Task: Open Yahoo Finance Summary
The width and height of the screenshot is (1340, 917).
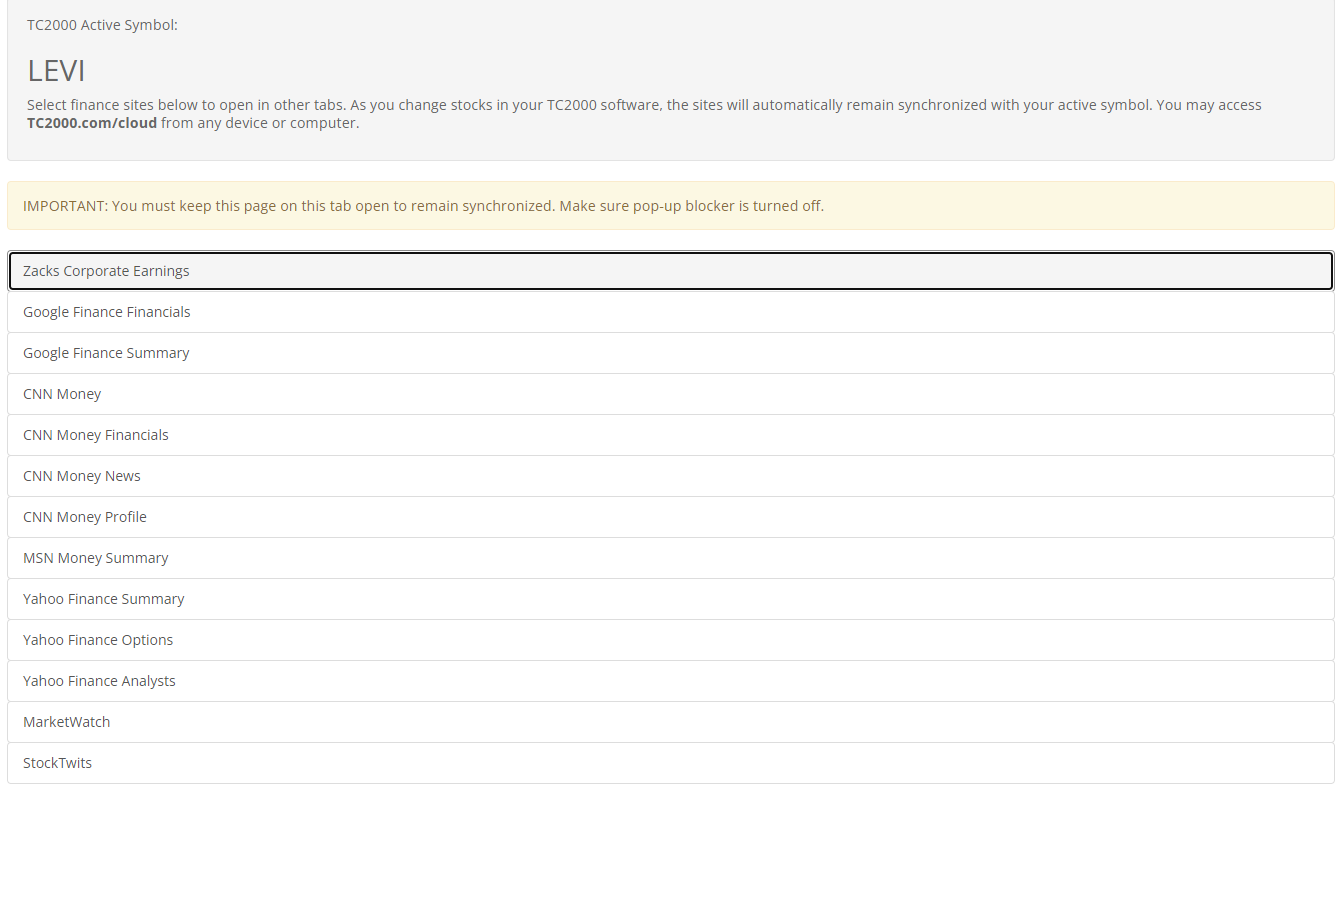Action: tap(670, 599)
